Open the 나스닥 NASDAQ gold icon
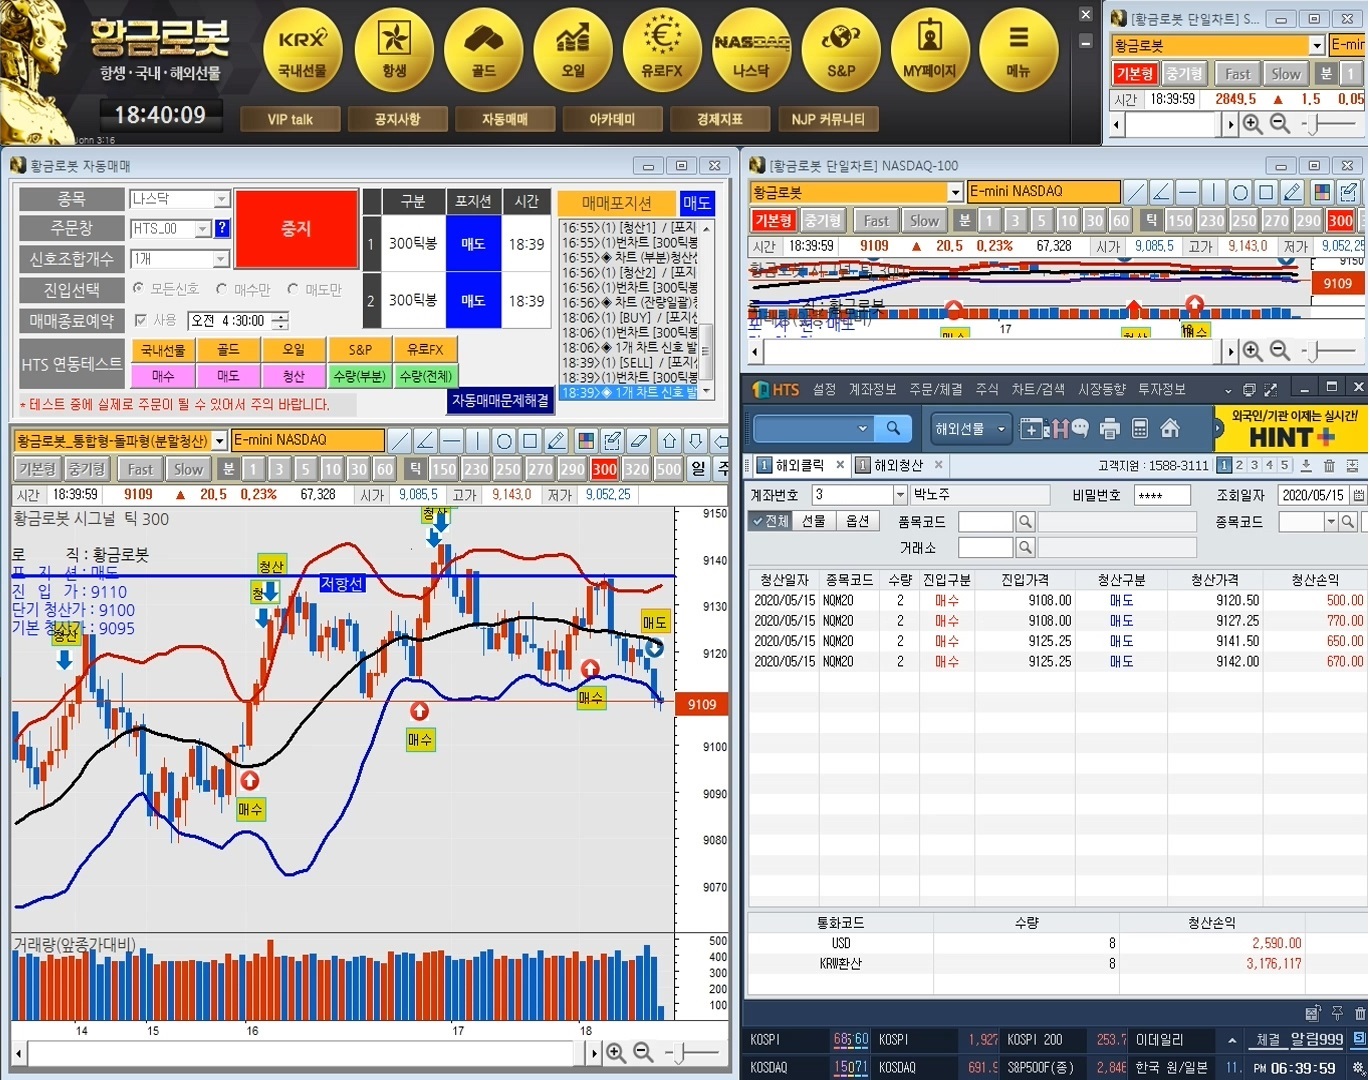Image resolution: width=1370 pixels, height=1080 pixels. pyautogui.click(x=751, y=49)
